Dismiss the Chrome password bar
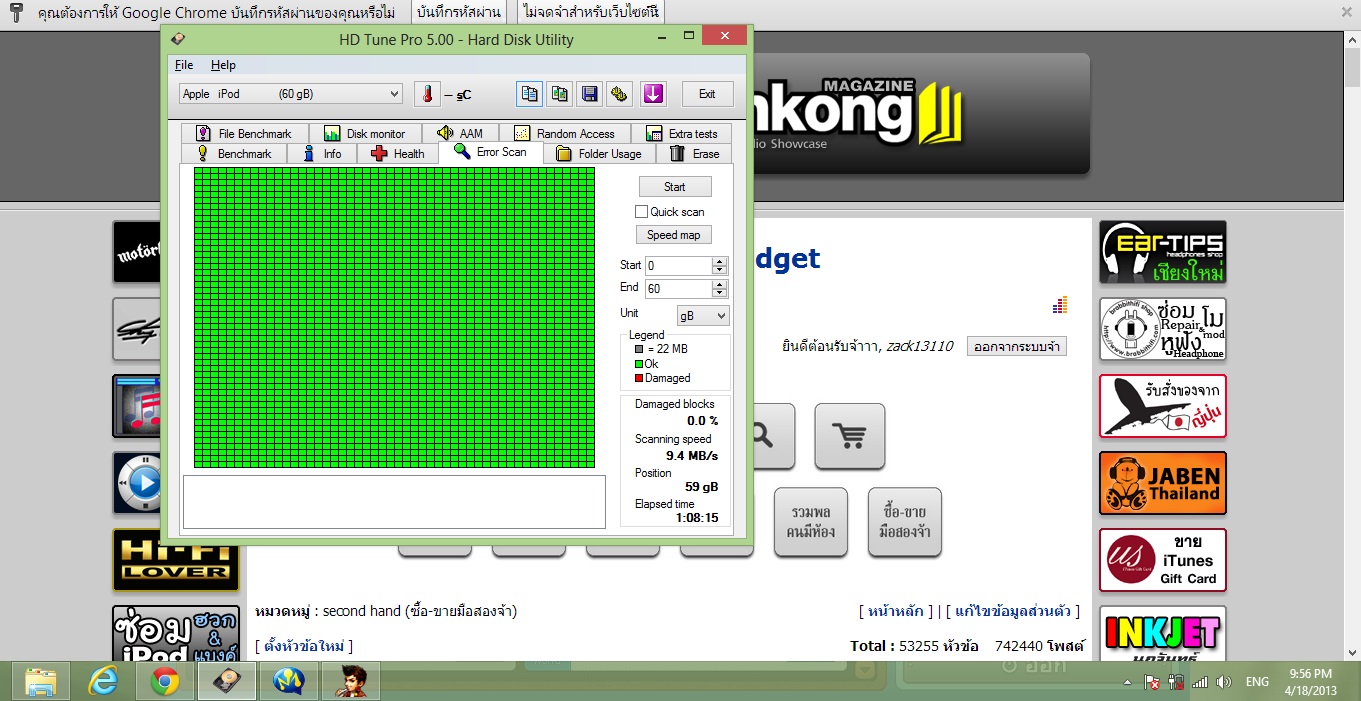1361x701 pixels. [x=1346, y=12]
